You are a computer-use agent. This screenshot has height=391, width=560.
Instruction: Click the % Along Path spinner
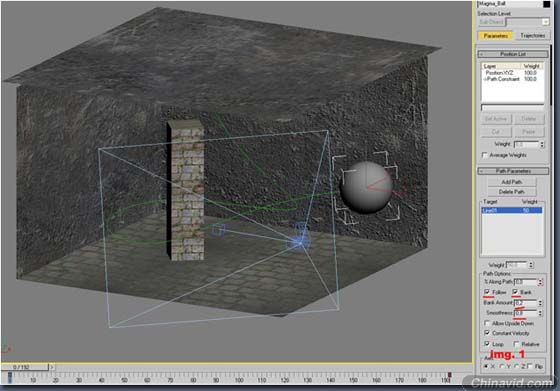(x=540, y=282)
